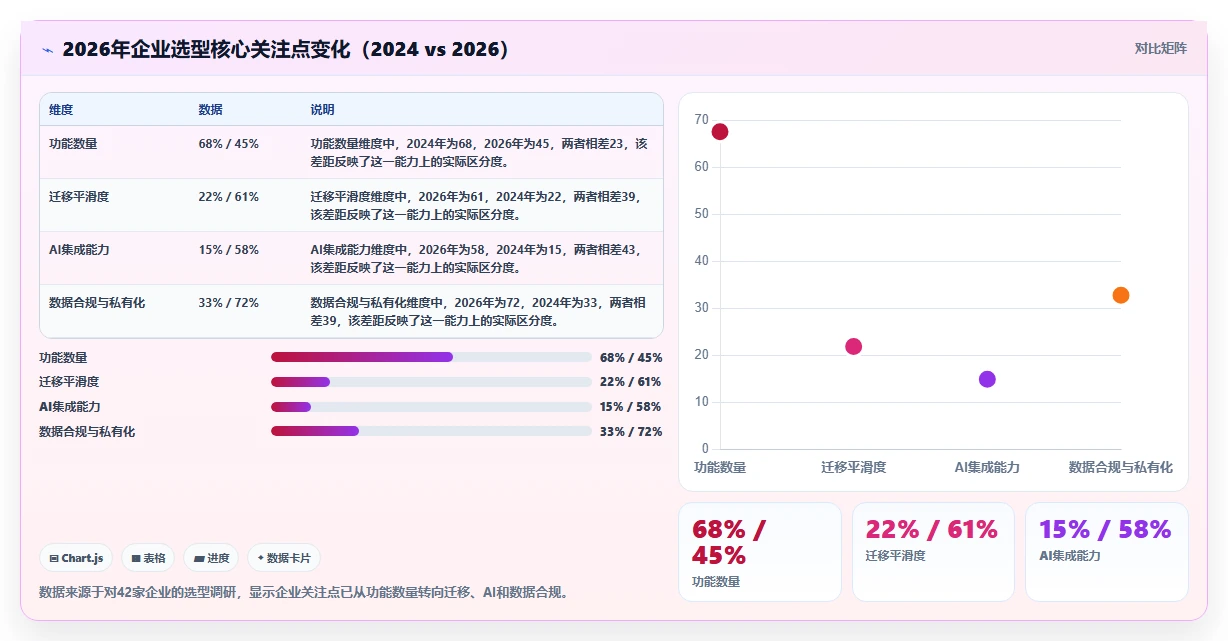Click the 迁移平滑度 data point on chart

coord(853,346)
